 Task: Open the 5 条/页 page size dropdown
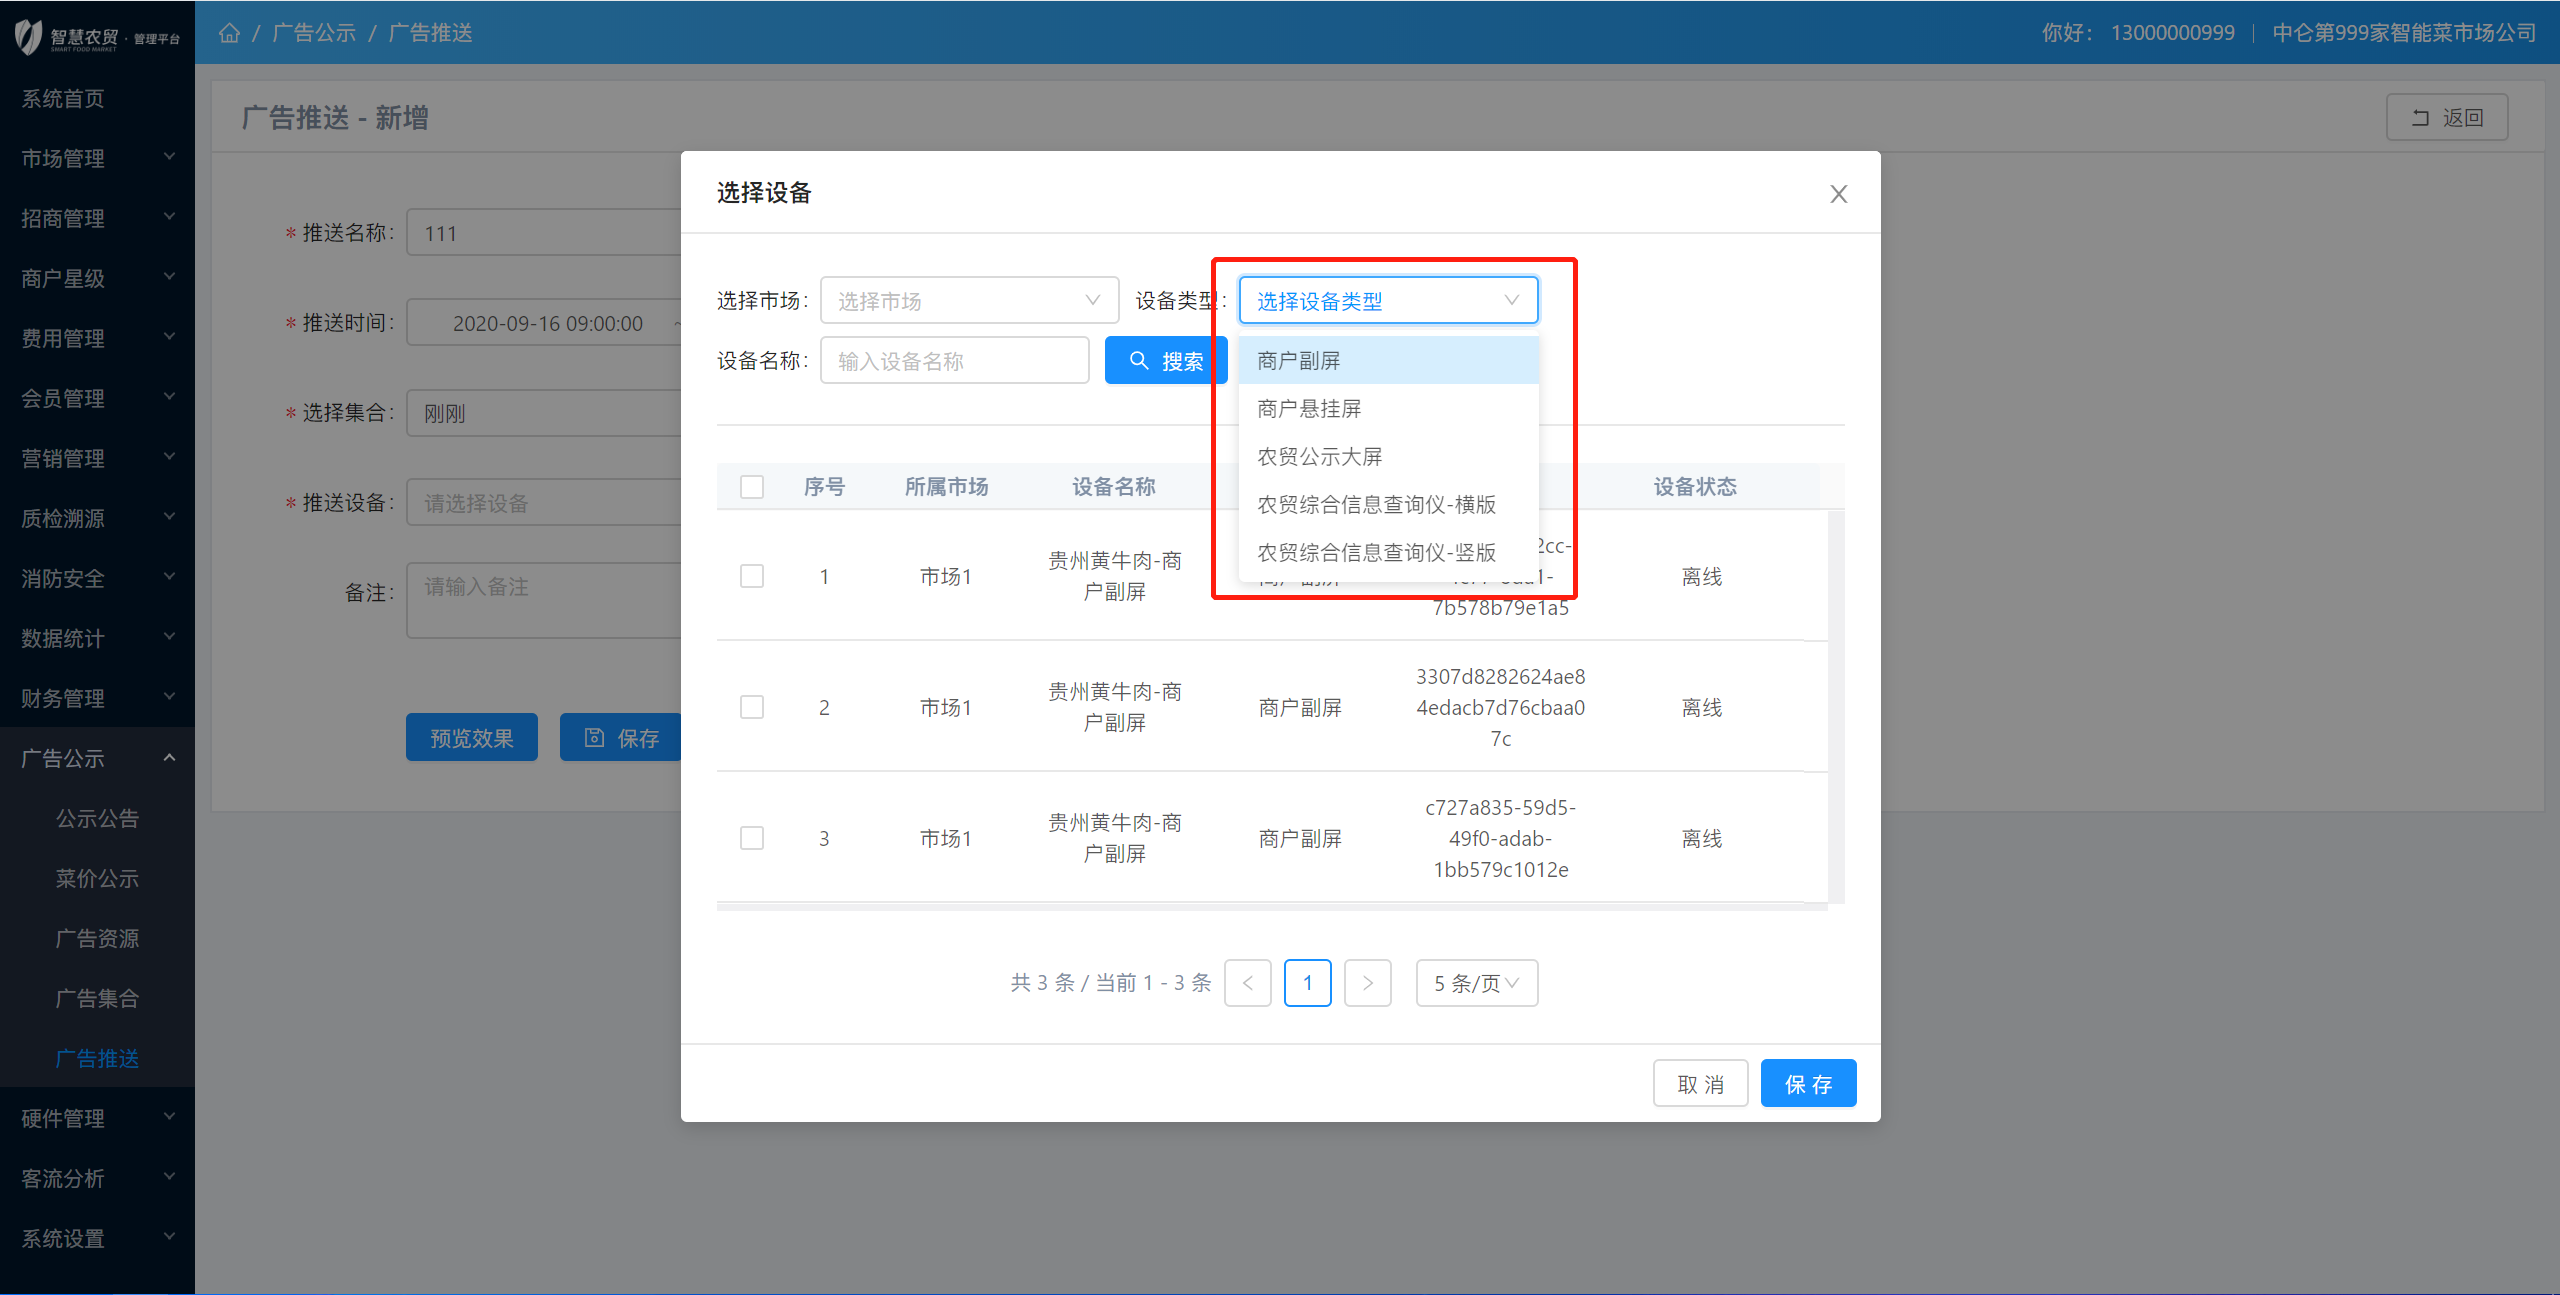[x=1476, y=983]
